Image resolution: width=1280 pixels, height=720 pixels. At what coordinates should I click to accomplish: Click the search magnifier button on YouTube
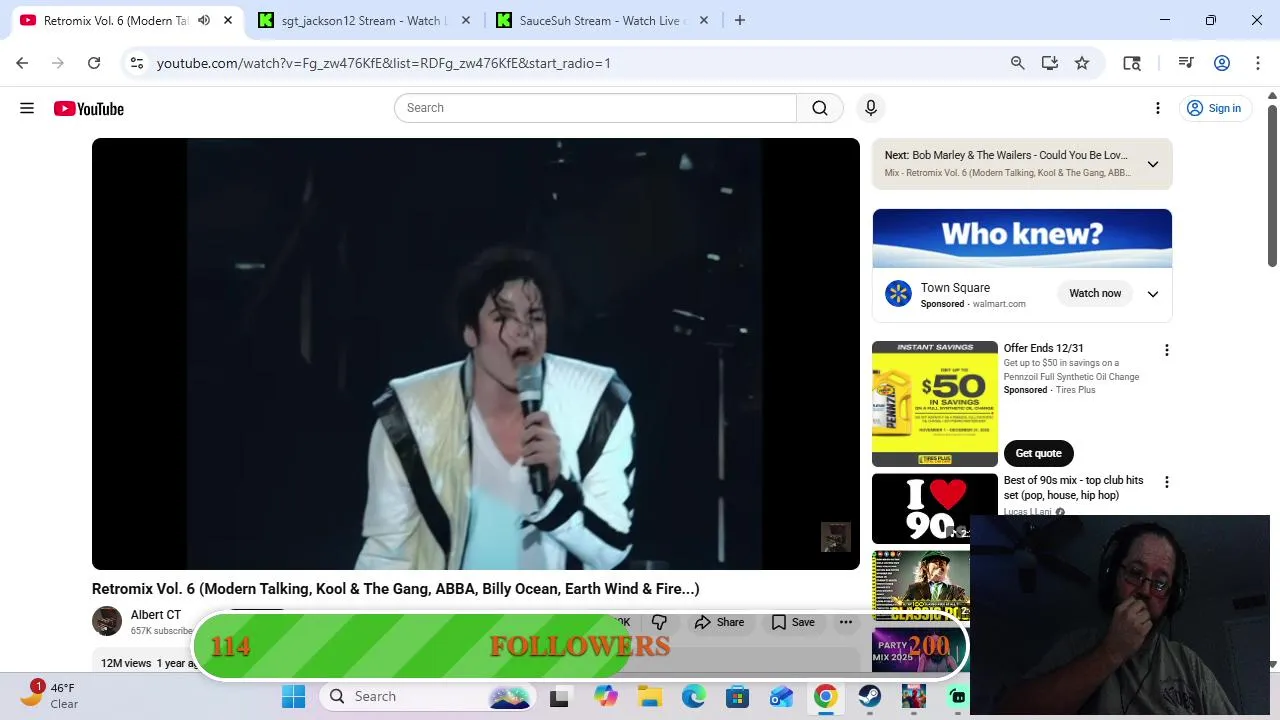pyautogui.click(x=820, y=108)
